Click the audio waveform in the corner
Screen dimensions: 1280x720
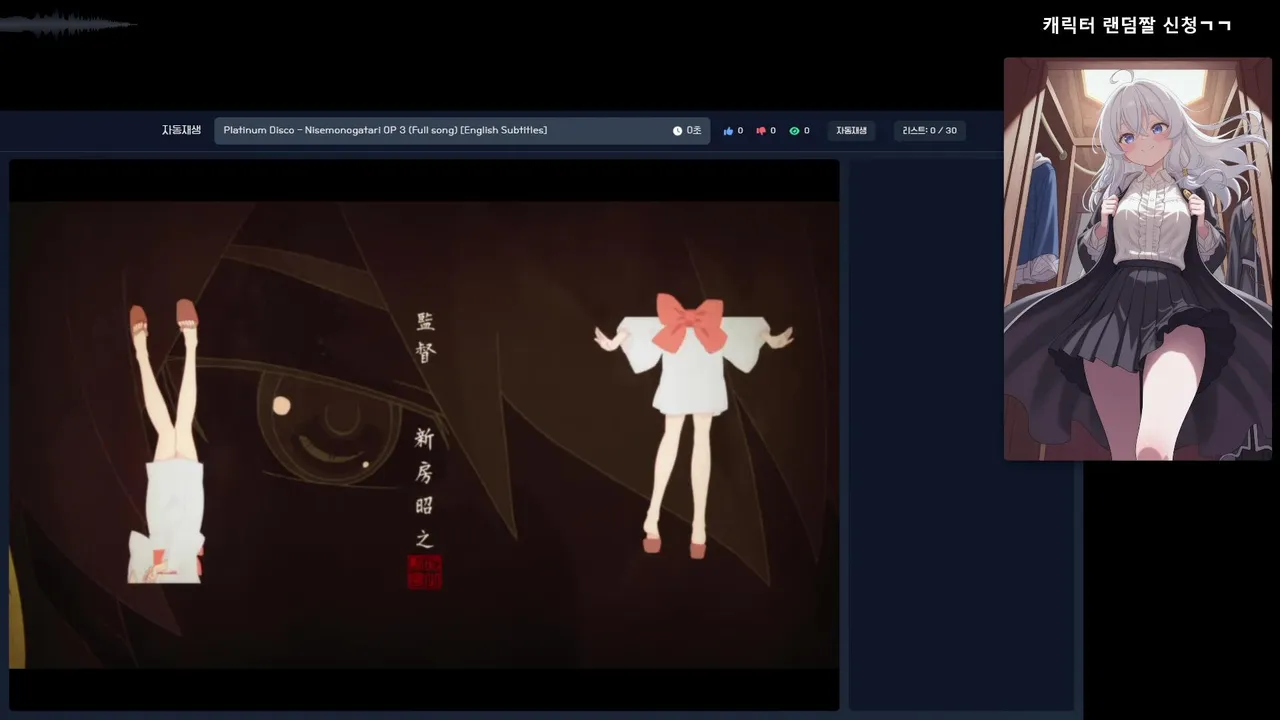67,24
